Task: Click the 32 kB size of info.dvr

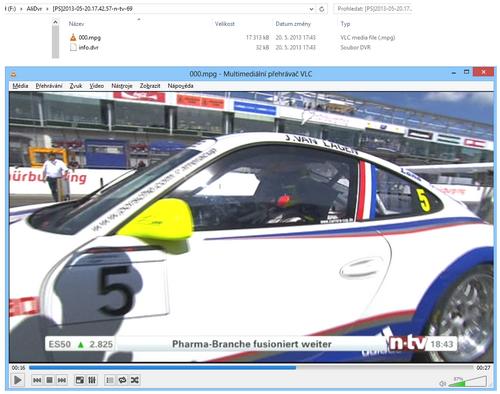Action: (262, 48)
